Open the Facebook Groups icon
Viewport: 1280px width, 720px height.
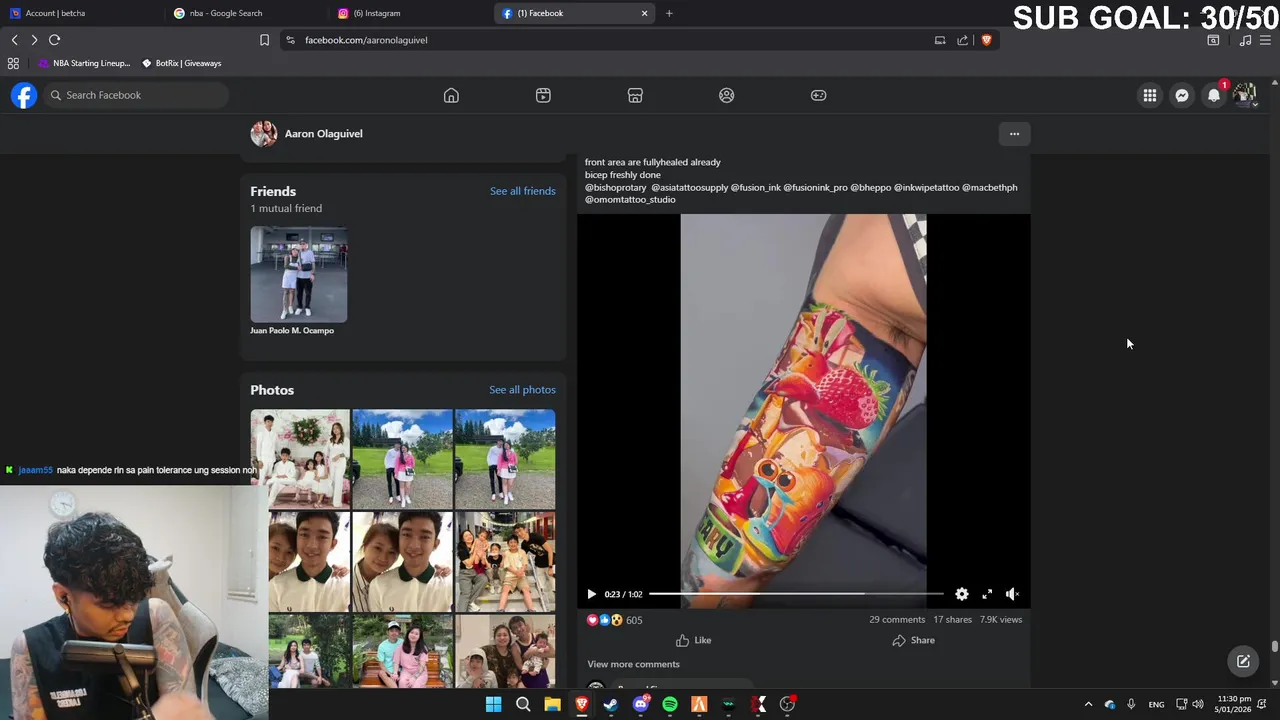(x=727, y=95)
